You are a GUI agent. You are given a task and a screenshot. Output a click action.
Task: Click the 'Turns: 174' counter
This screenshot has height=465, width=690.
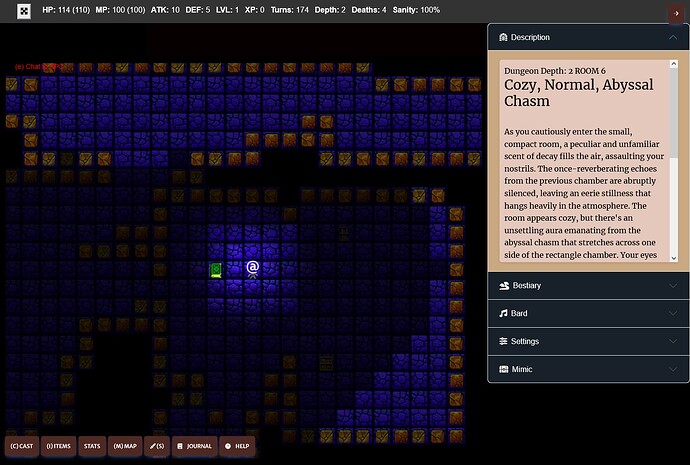(290, 10)
